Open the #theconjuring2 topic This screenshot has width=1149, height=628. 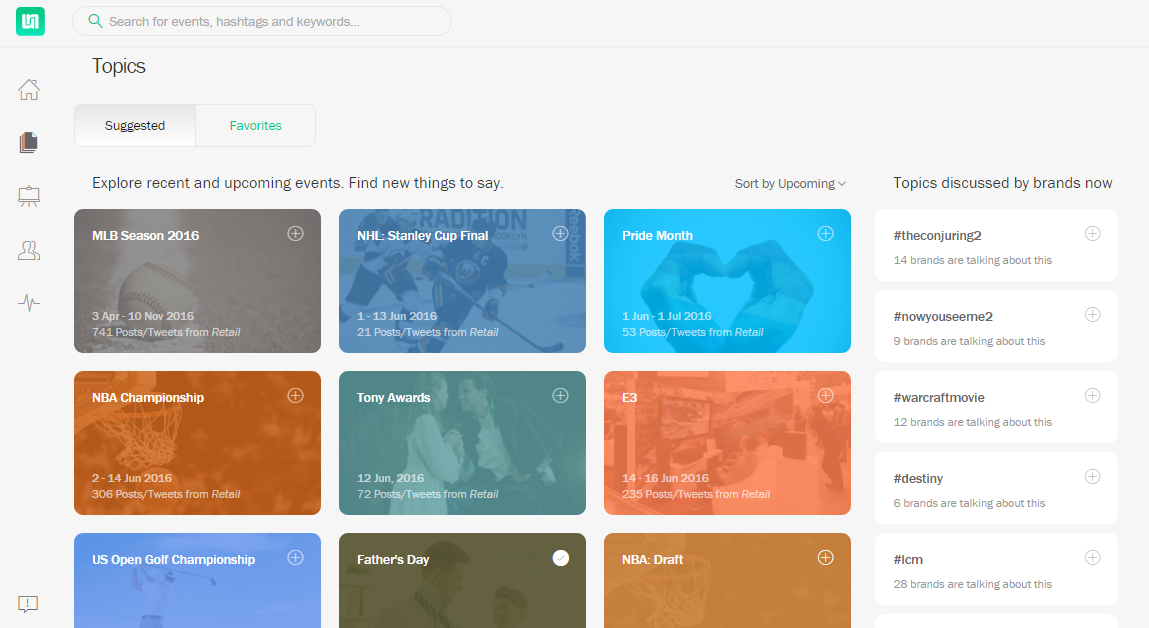(996, 245)
